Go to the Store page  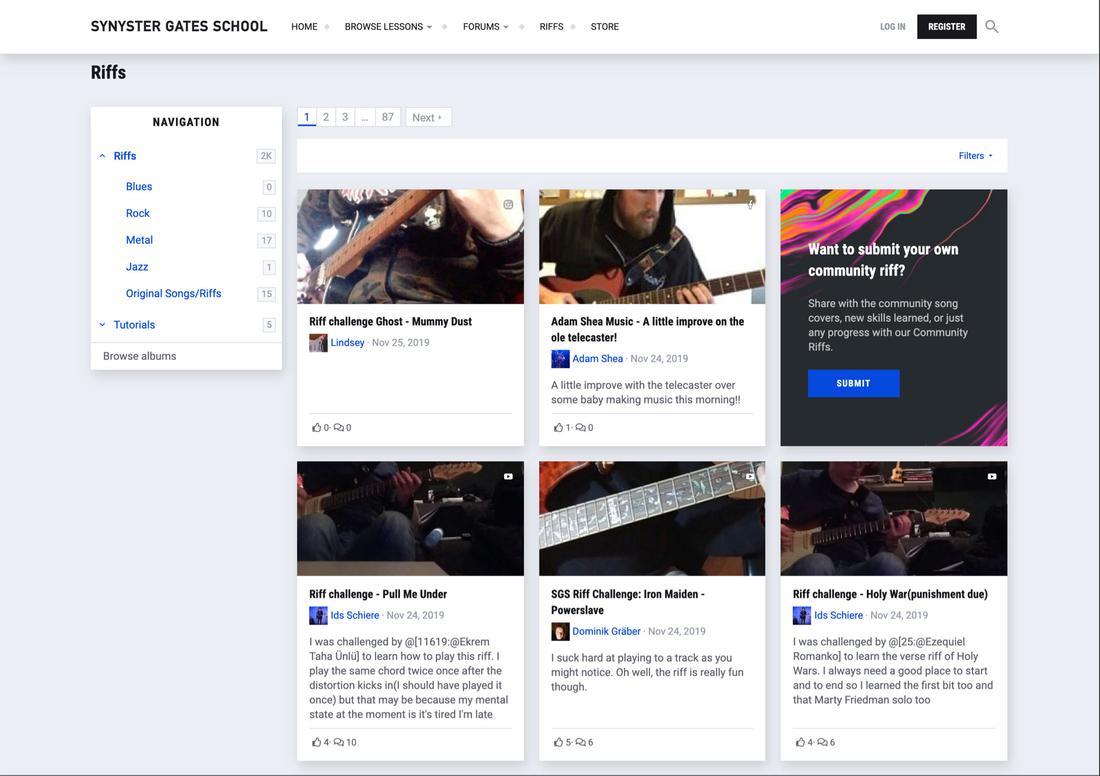pos(604,27)
